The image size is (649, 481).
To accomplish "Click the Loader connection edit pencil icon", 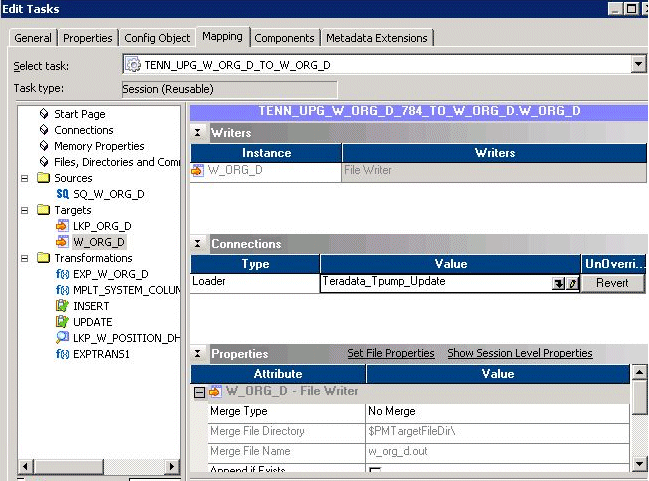I will click(x=572, y=284).
